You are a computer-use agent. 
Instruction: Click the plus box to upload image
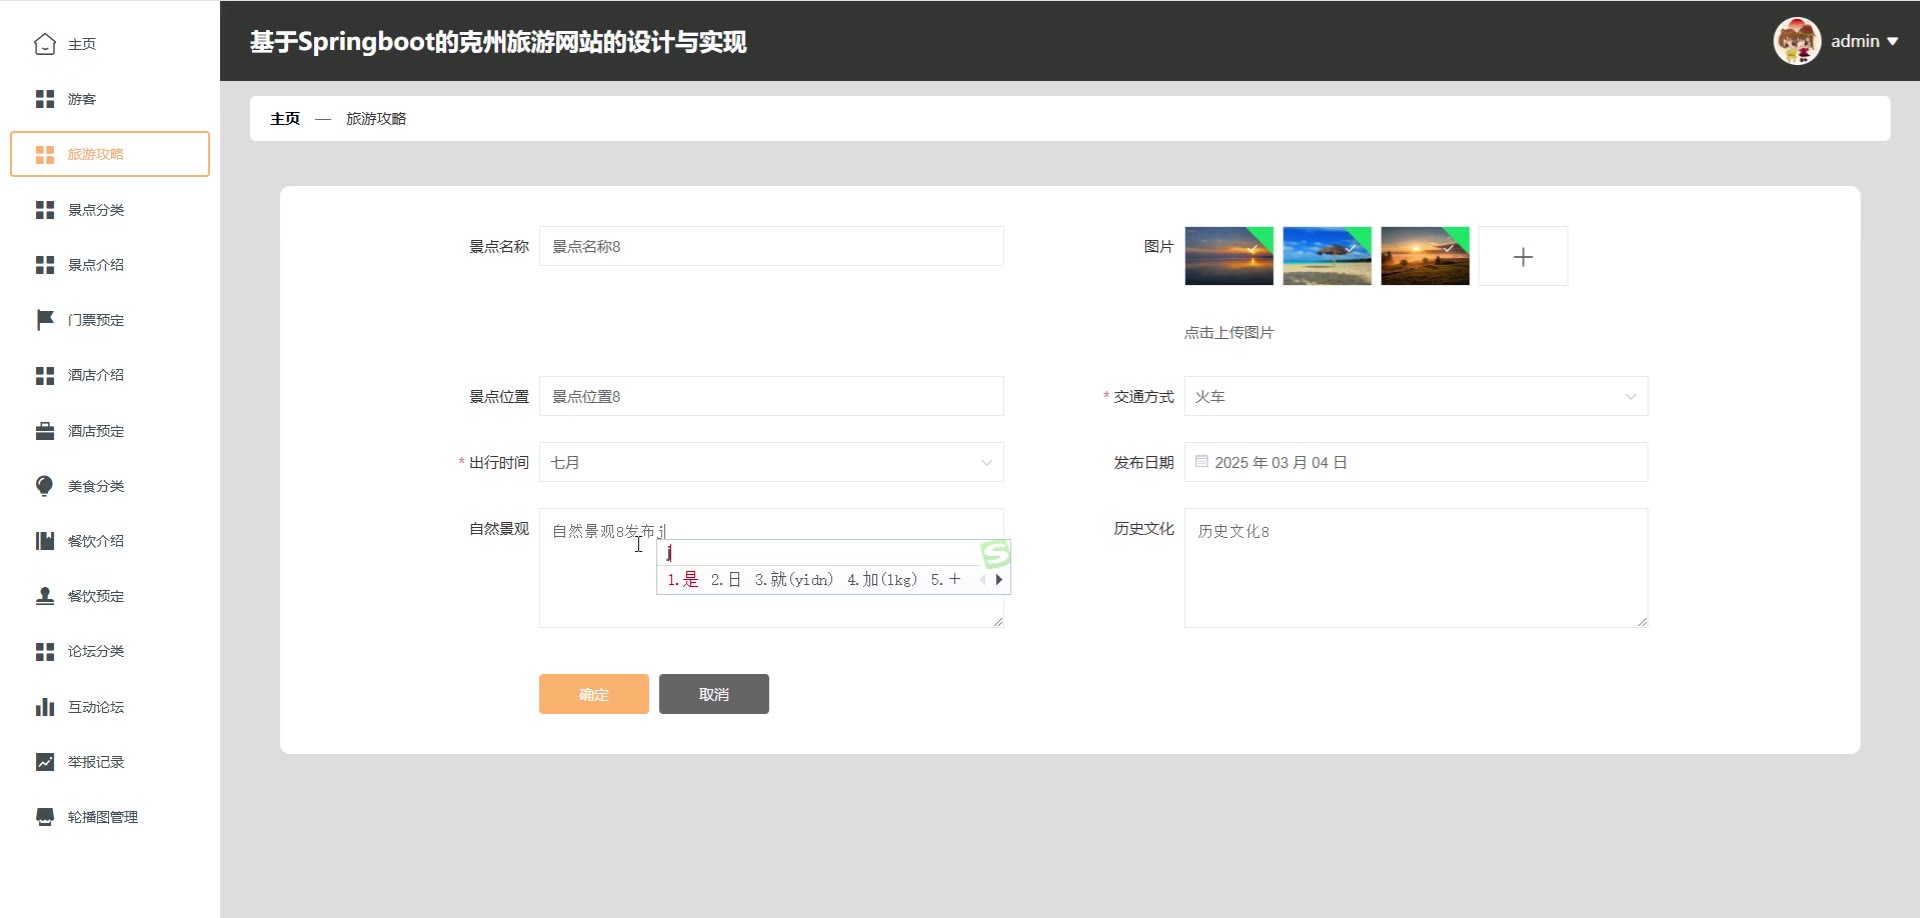click(1522, 257)
